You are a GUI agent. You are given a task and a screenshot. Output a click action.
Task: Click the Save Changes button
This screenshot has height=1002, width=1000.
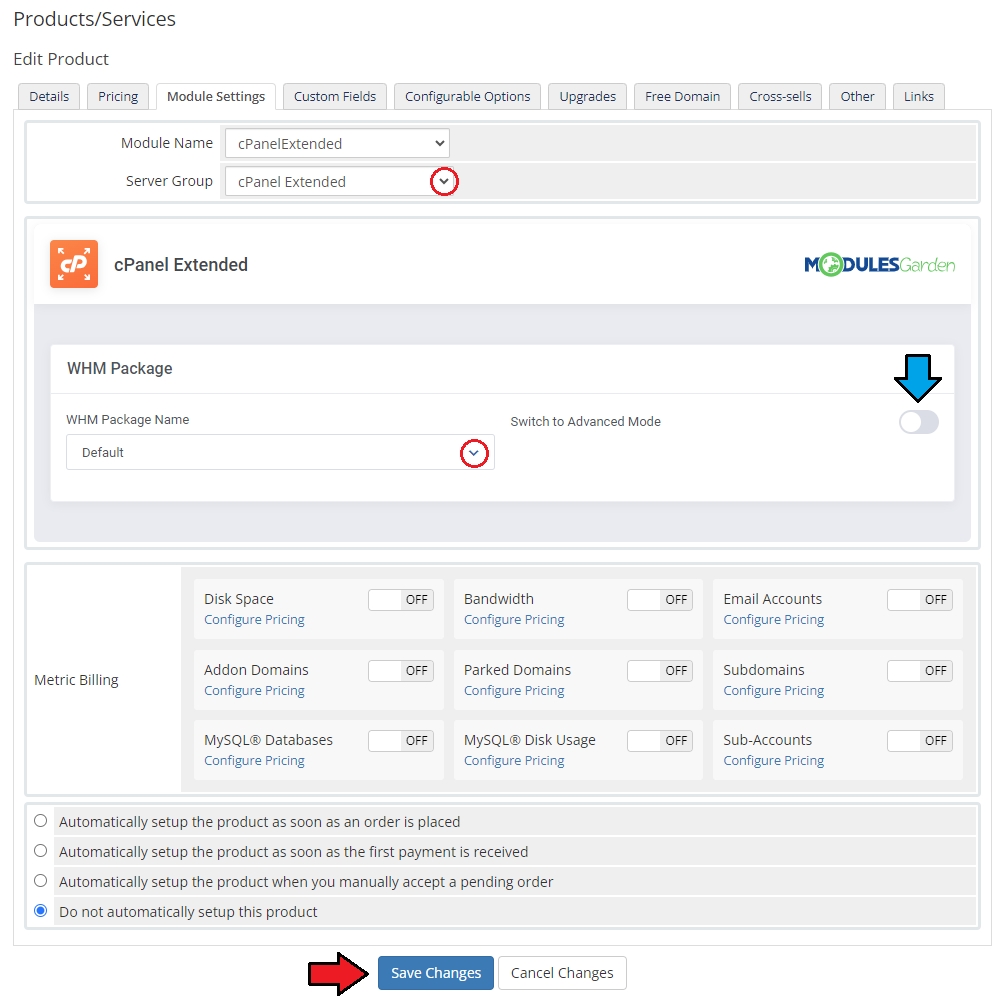[x=436, y=973]
